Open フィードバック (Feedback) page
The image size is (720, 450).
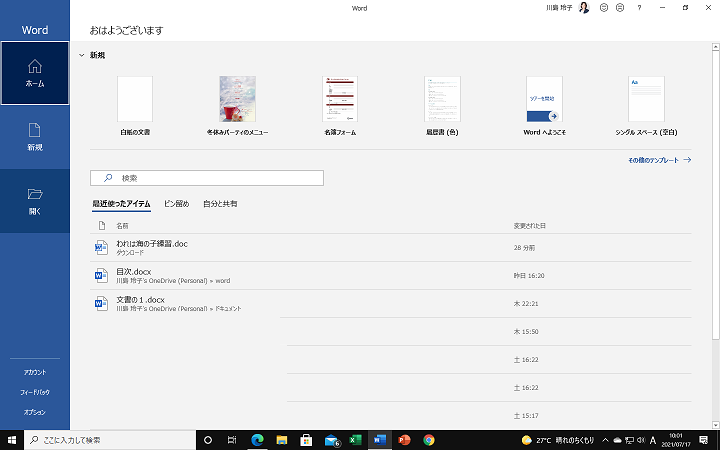[35, 392]
